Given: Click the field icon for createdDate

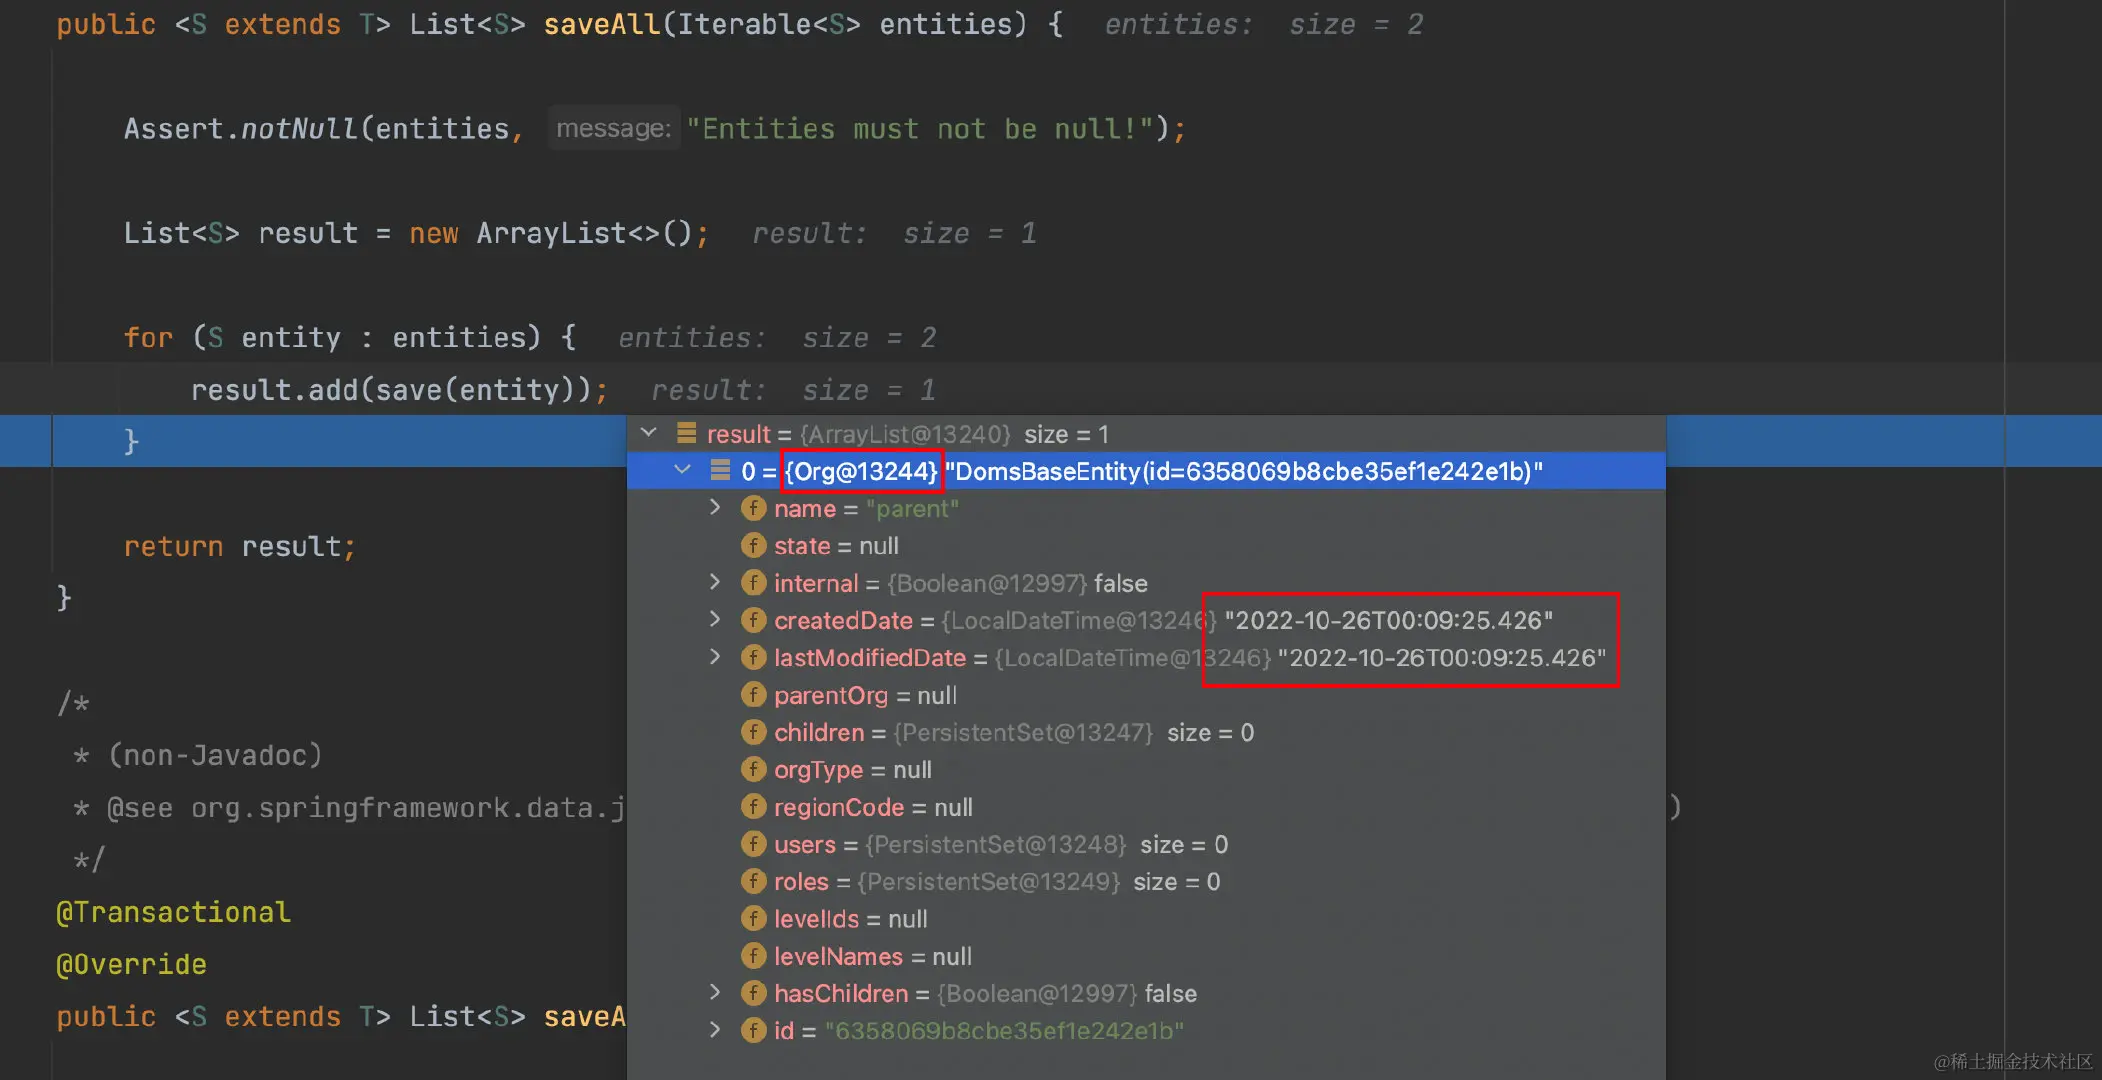Looking at the screenshot, I should (x=753, y=621).
